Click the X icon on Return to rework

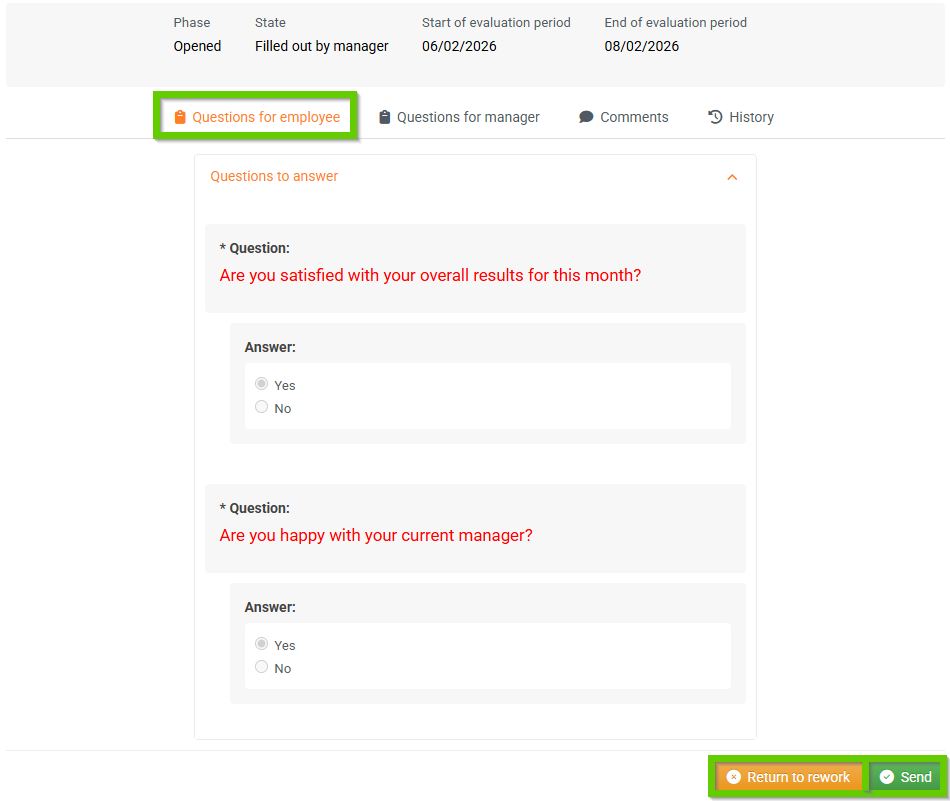coord(734,777)
